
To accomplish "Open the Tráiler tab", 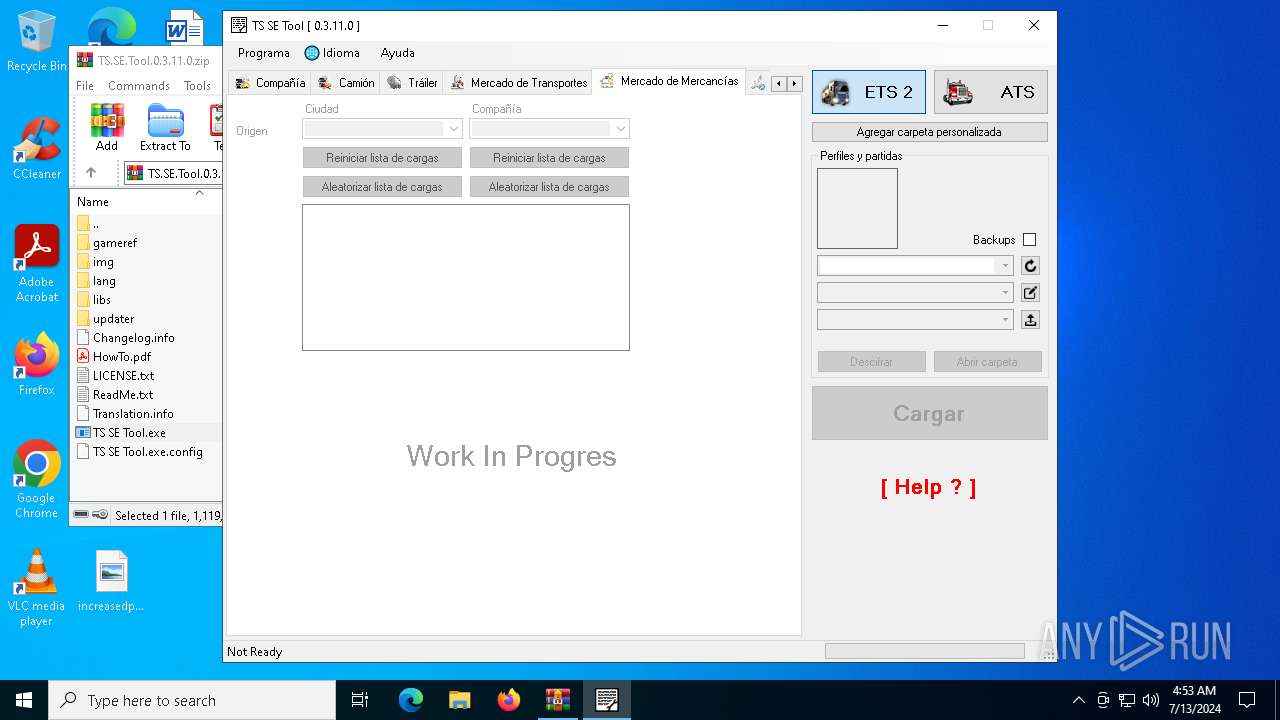I will coord(412,83).
